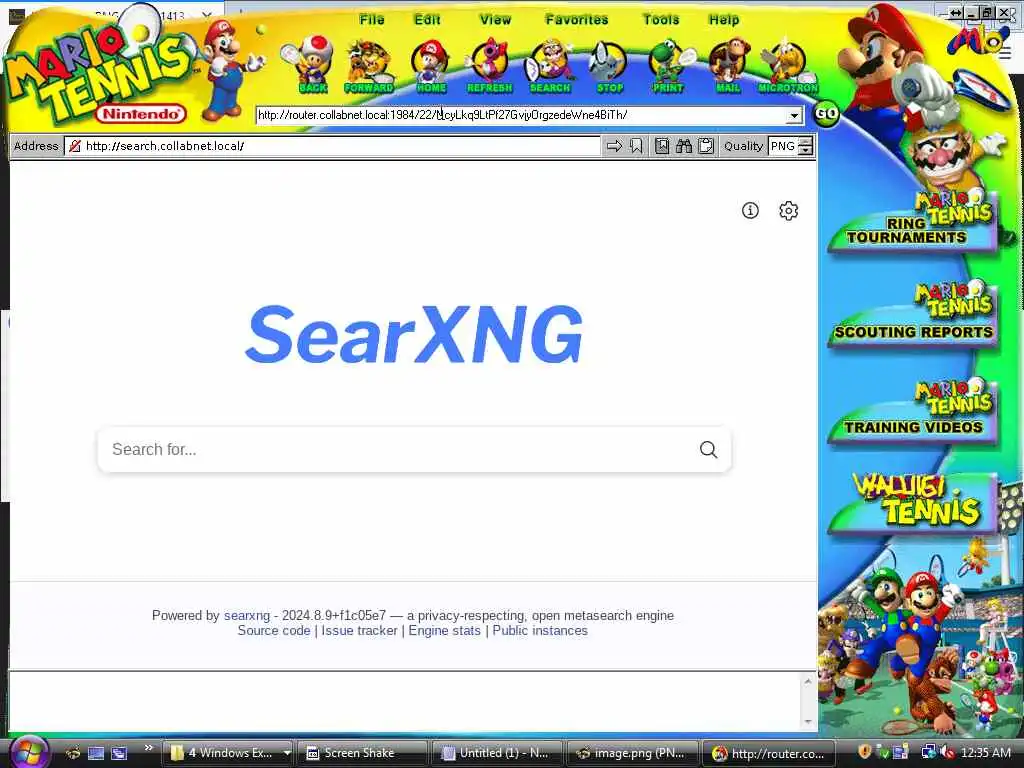This screenshot has height=768, width=1024.
Task: Open the searxng link in footer
Action: 247,615
